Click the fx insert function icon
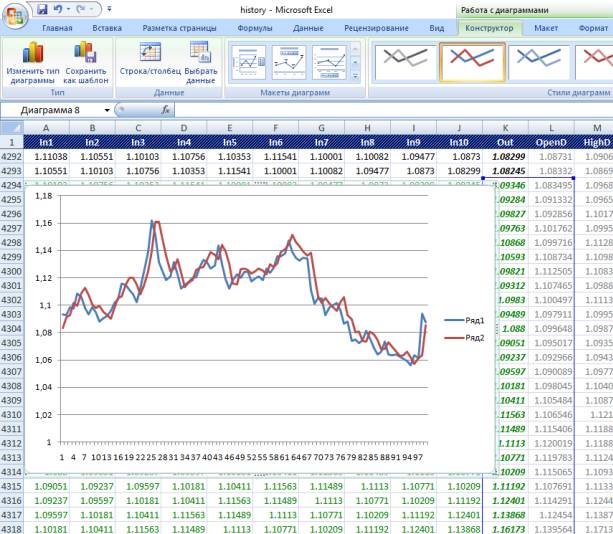Screen dimensions: 613x534 (166, 109)
